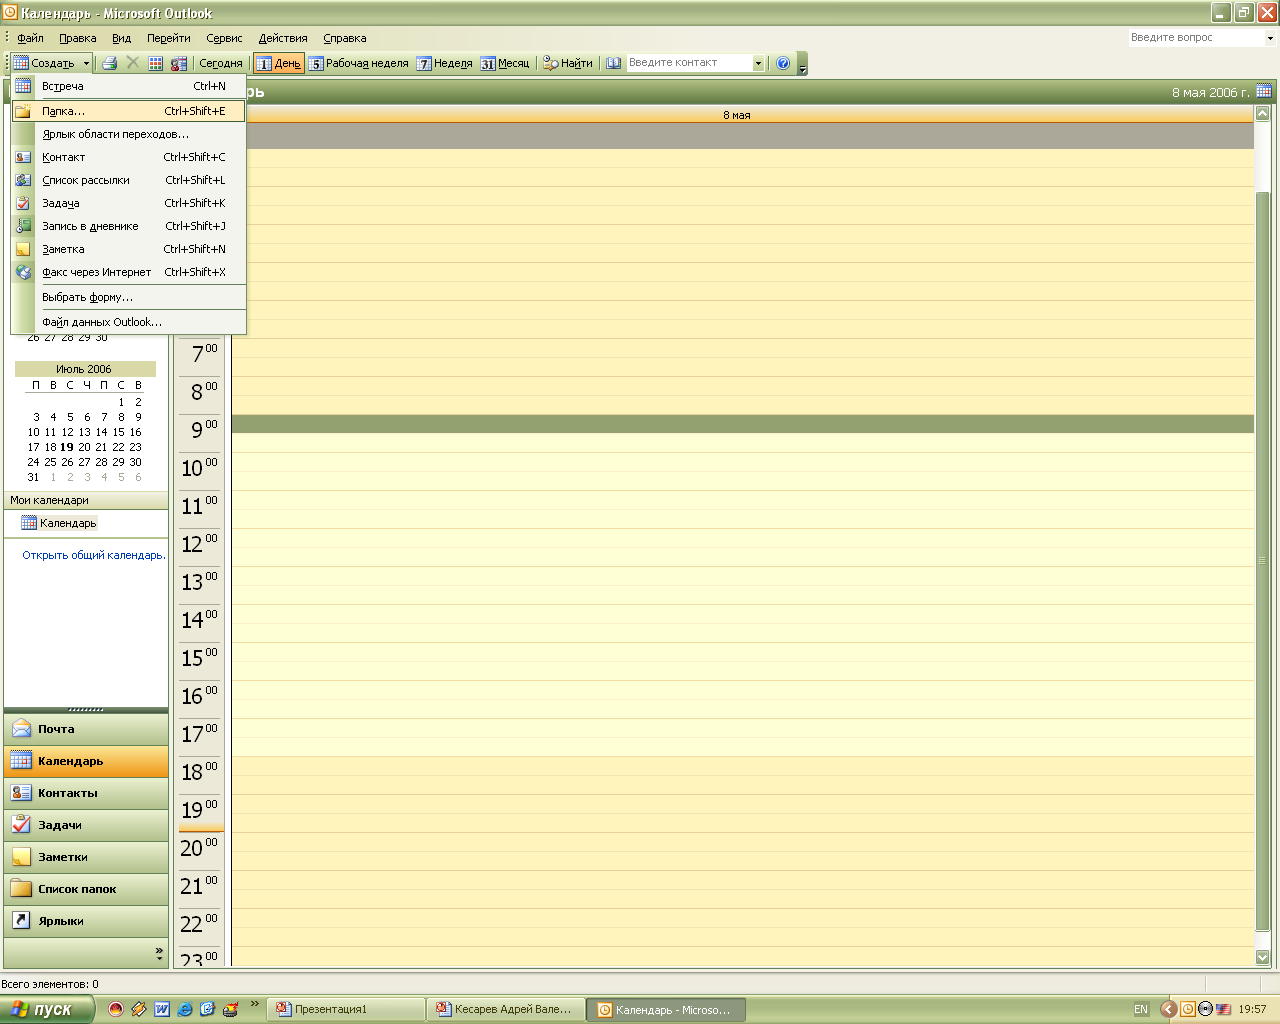Screen dimensions: 1280x1024
Task: Click inside the Введите контакт field
Action: pos(688,63)
